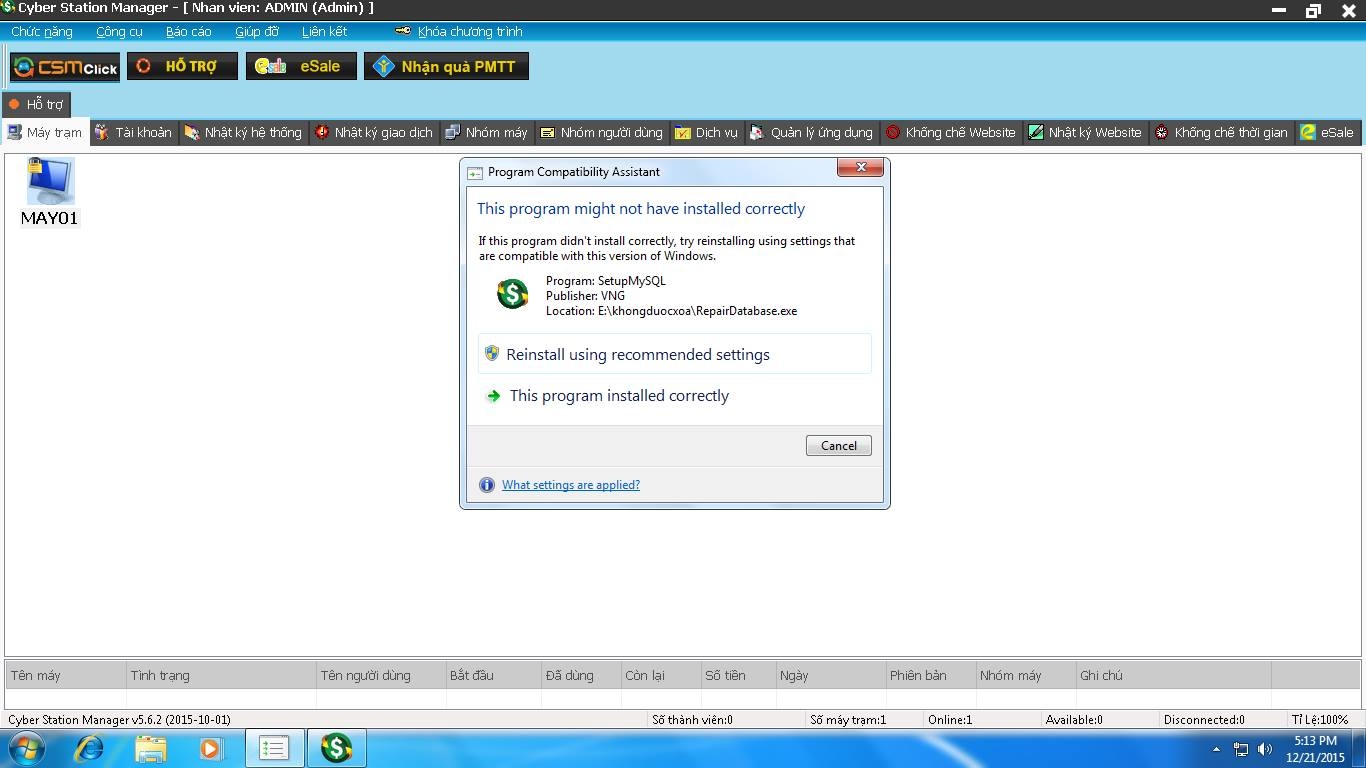Screen dimensions: 1366x768
Task: Choose This program installed correctly
Action: tap(619, 395)
